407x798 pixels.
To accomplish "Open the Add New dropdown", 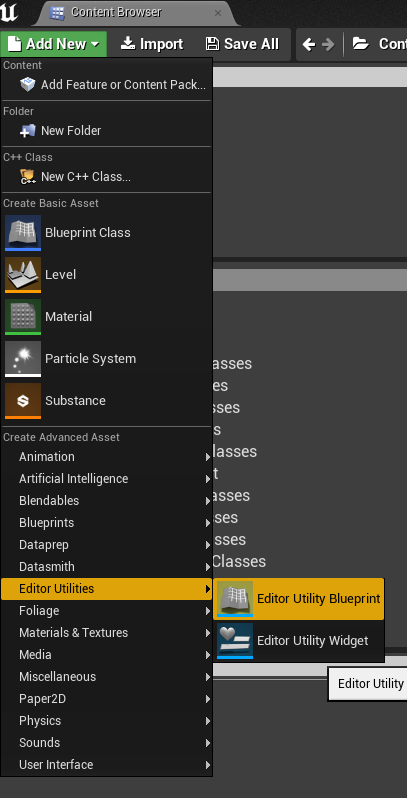I will pyautogui.click(x=53, y=44).
